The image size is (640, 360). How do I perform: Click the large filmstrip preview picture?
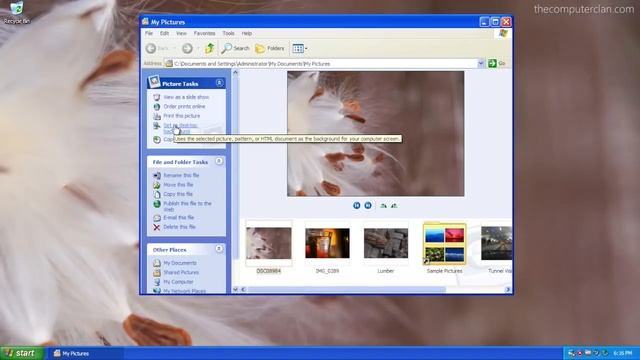pyautogui.click(x=376, y=134)
